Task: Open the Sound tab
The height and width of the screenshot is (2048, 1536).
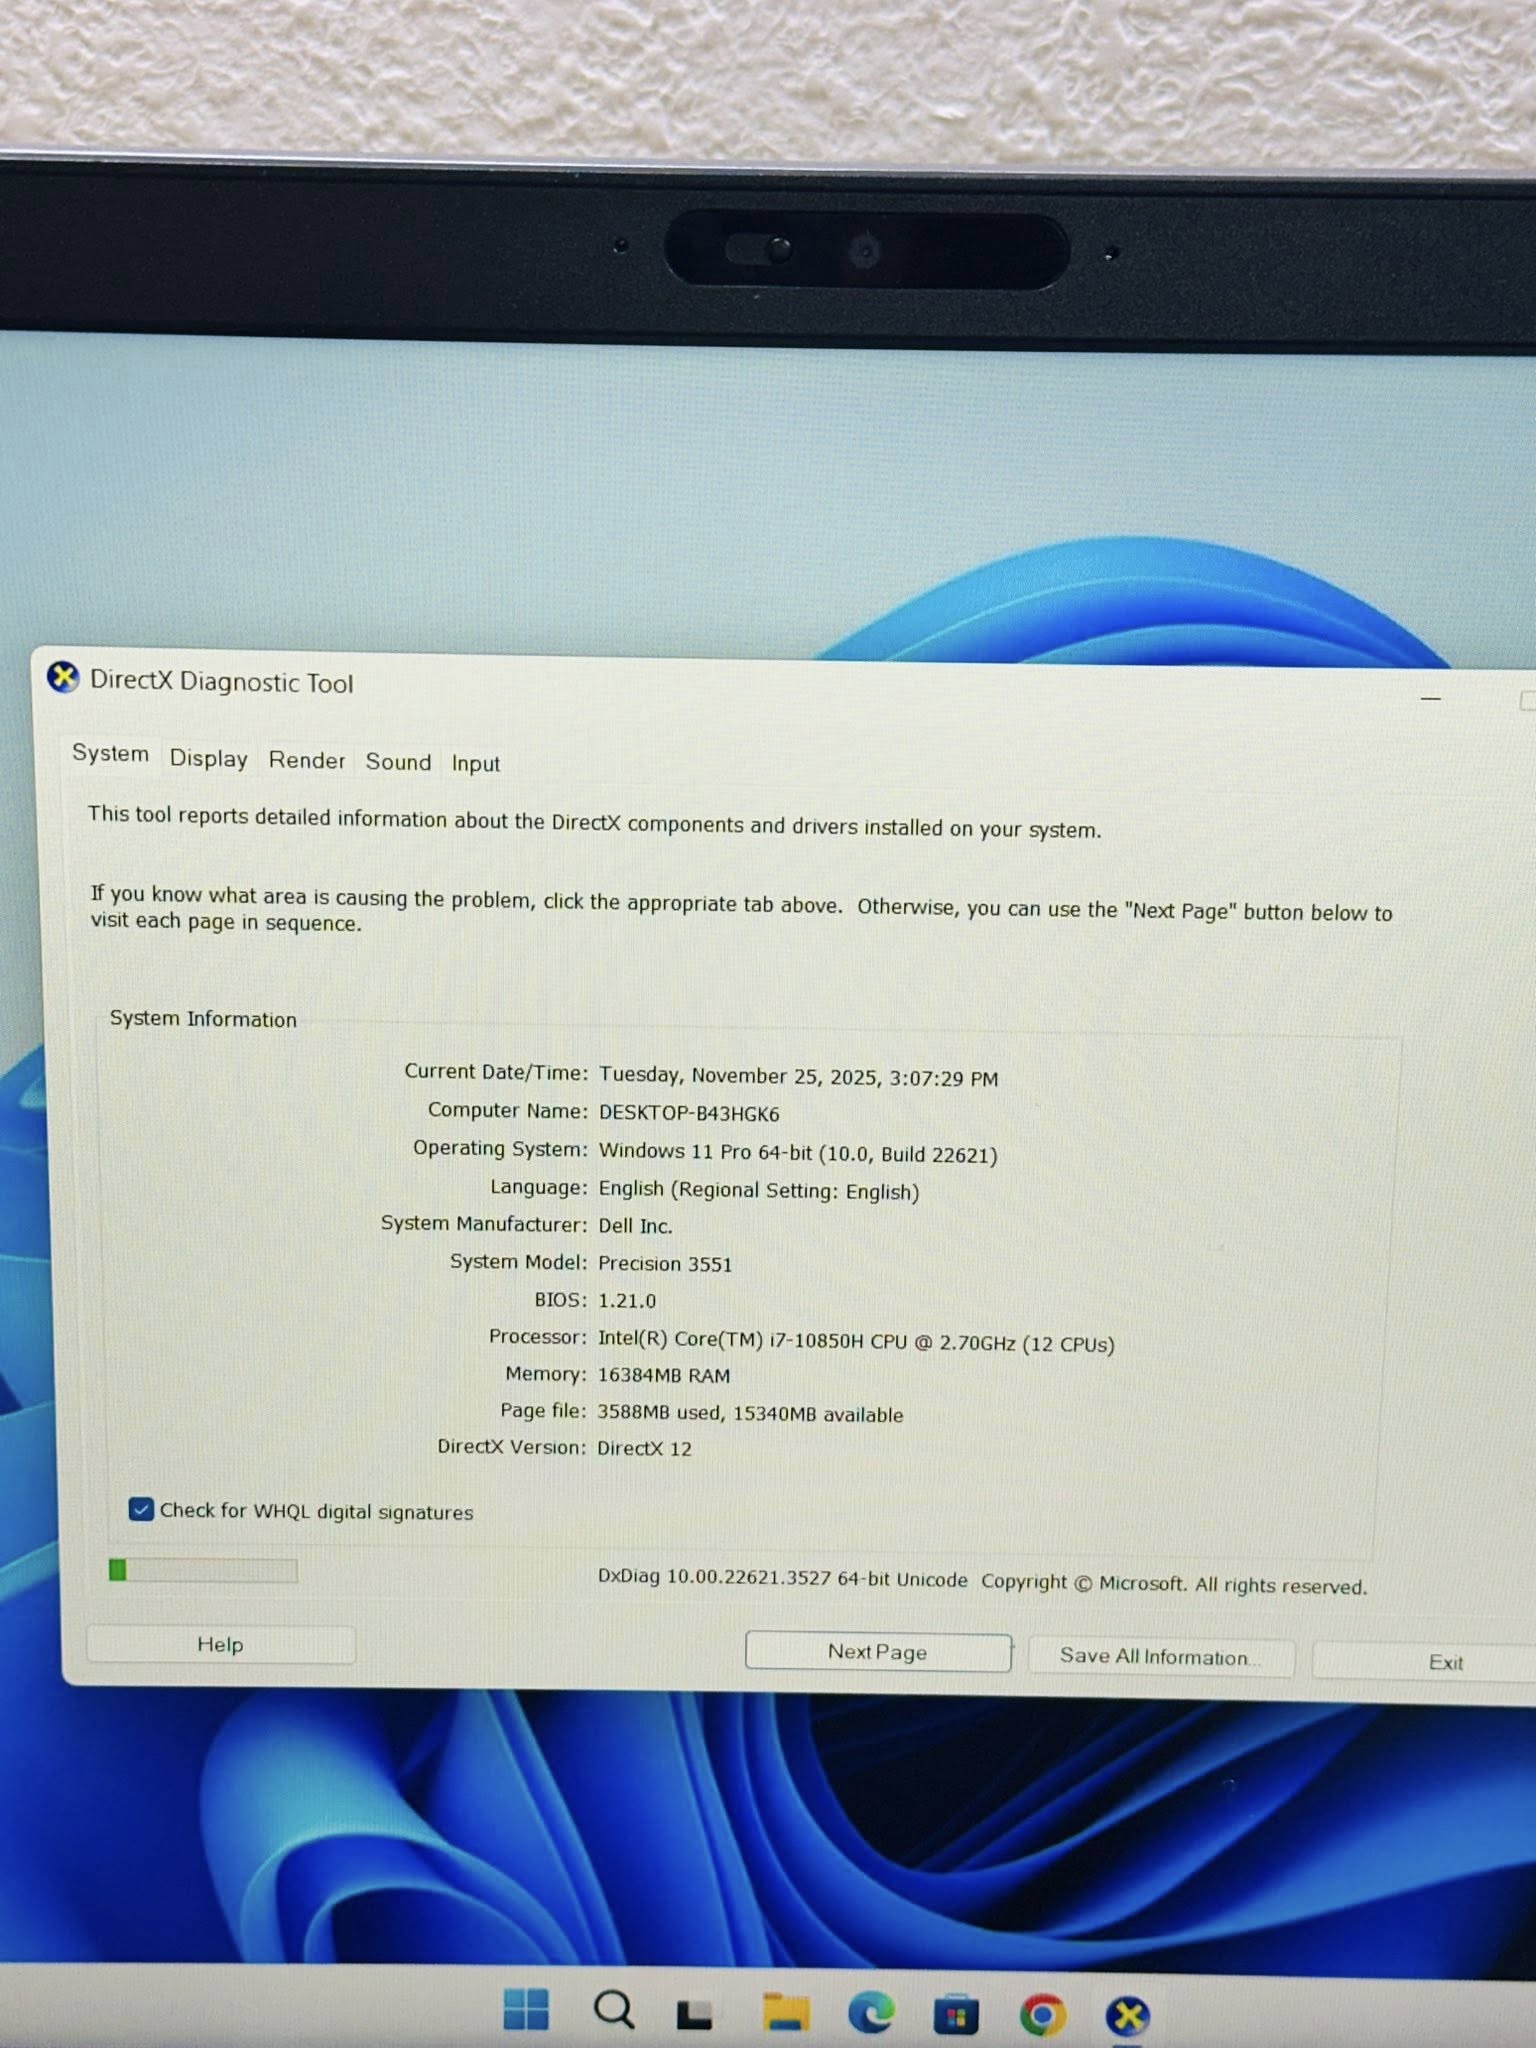Action: [398, 762]
